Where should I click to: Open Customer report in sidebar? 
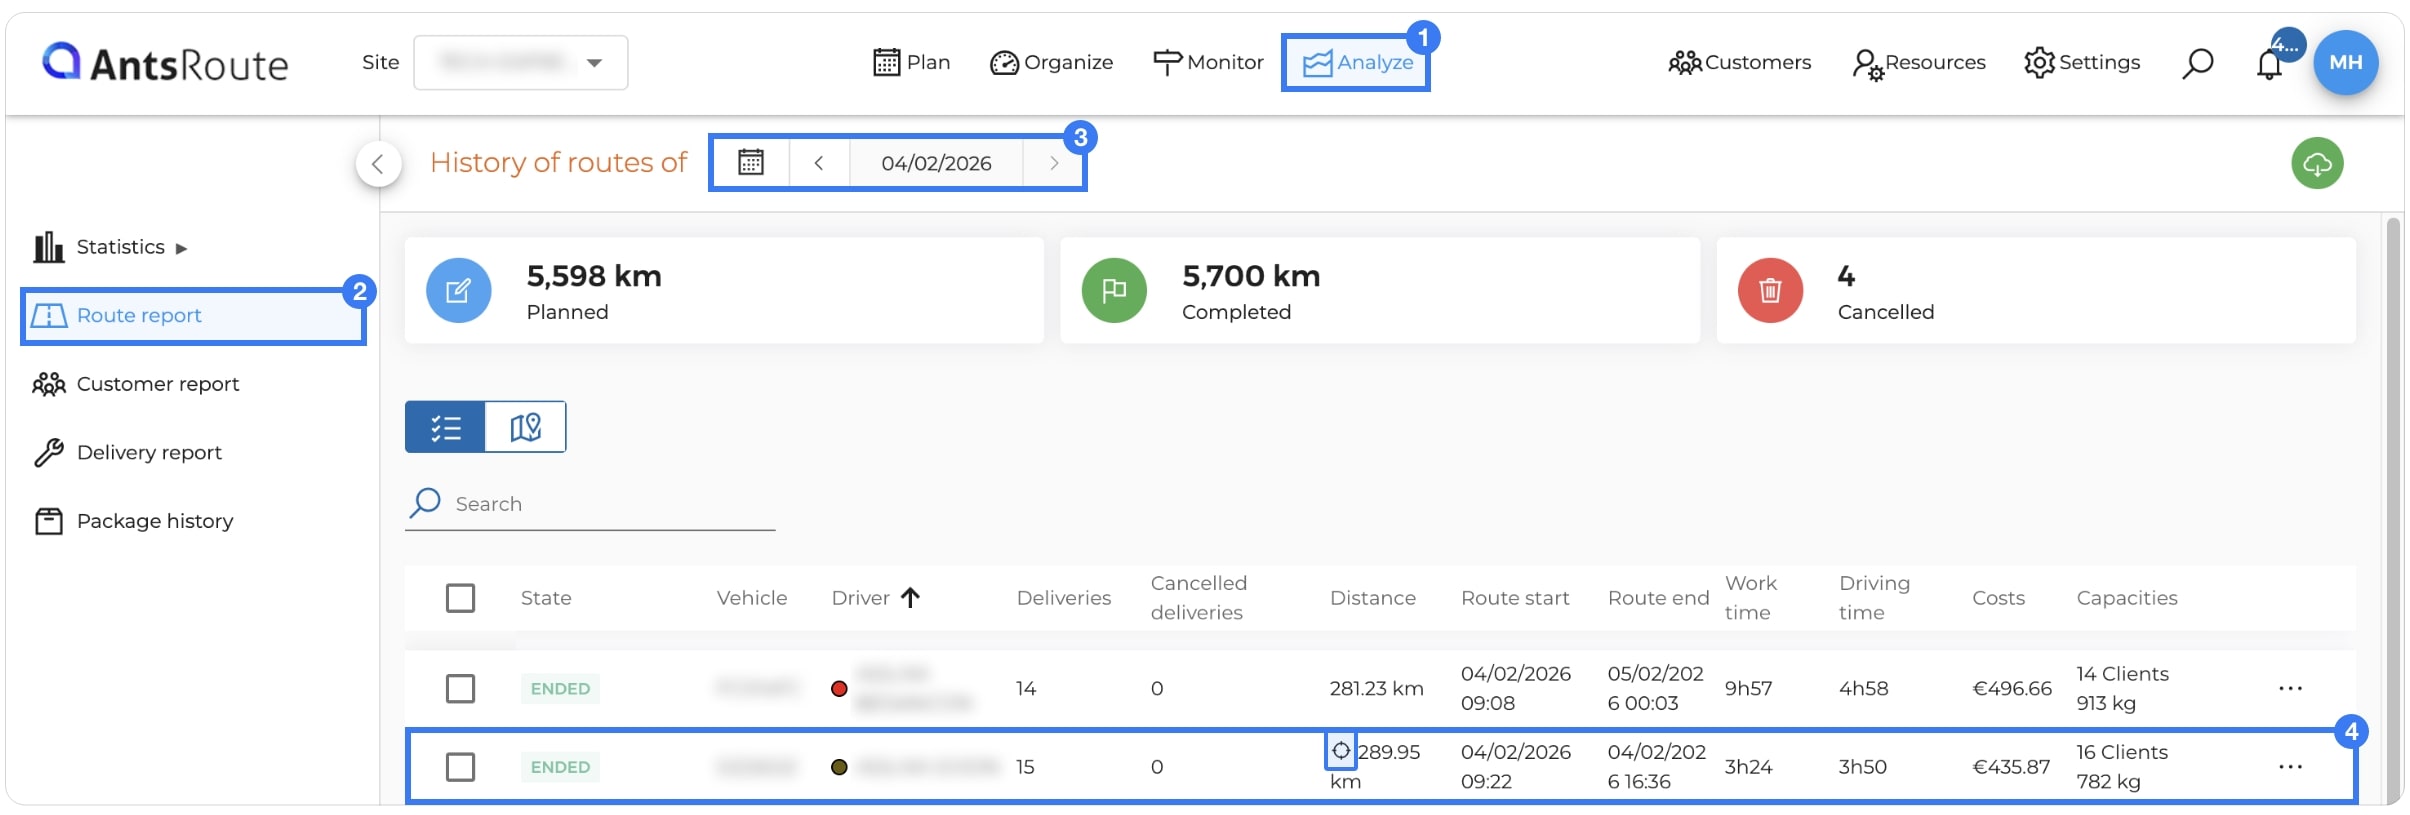136,384
